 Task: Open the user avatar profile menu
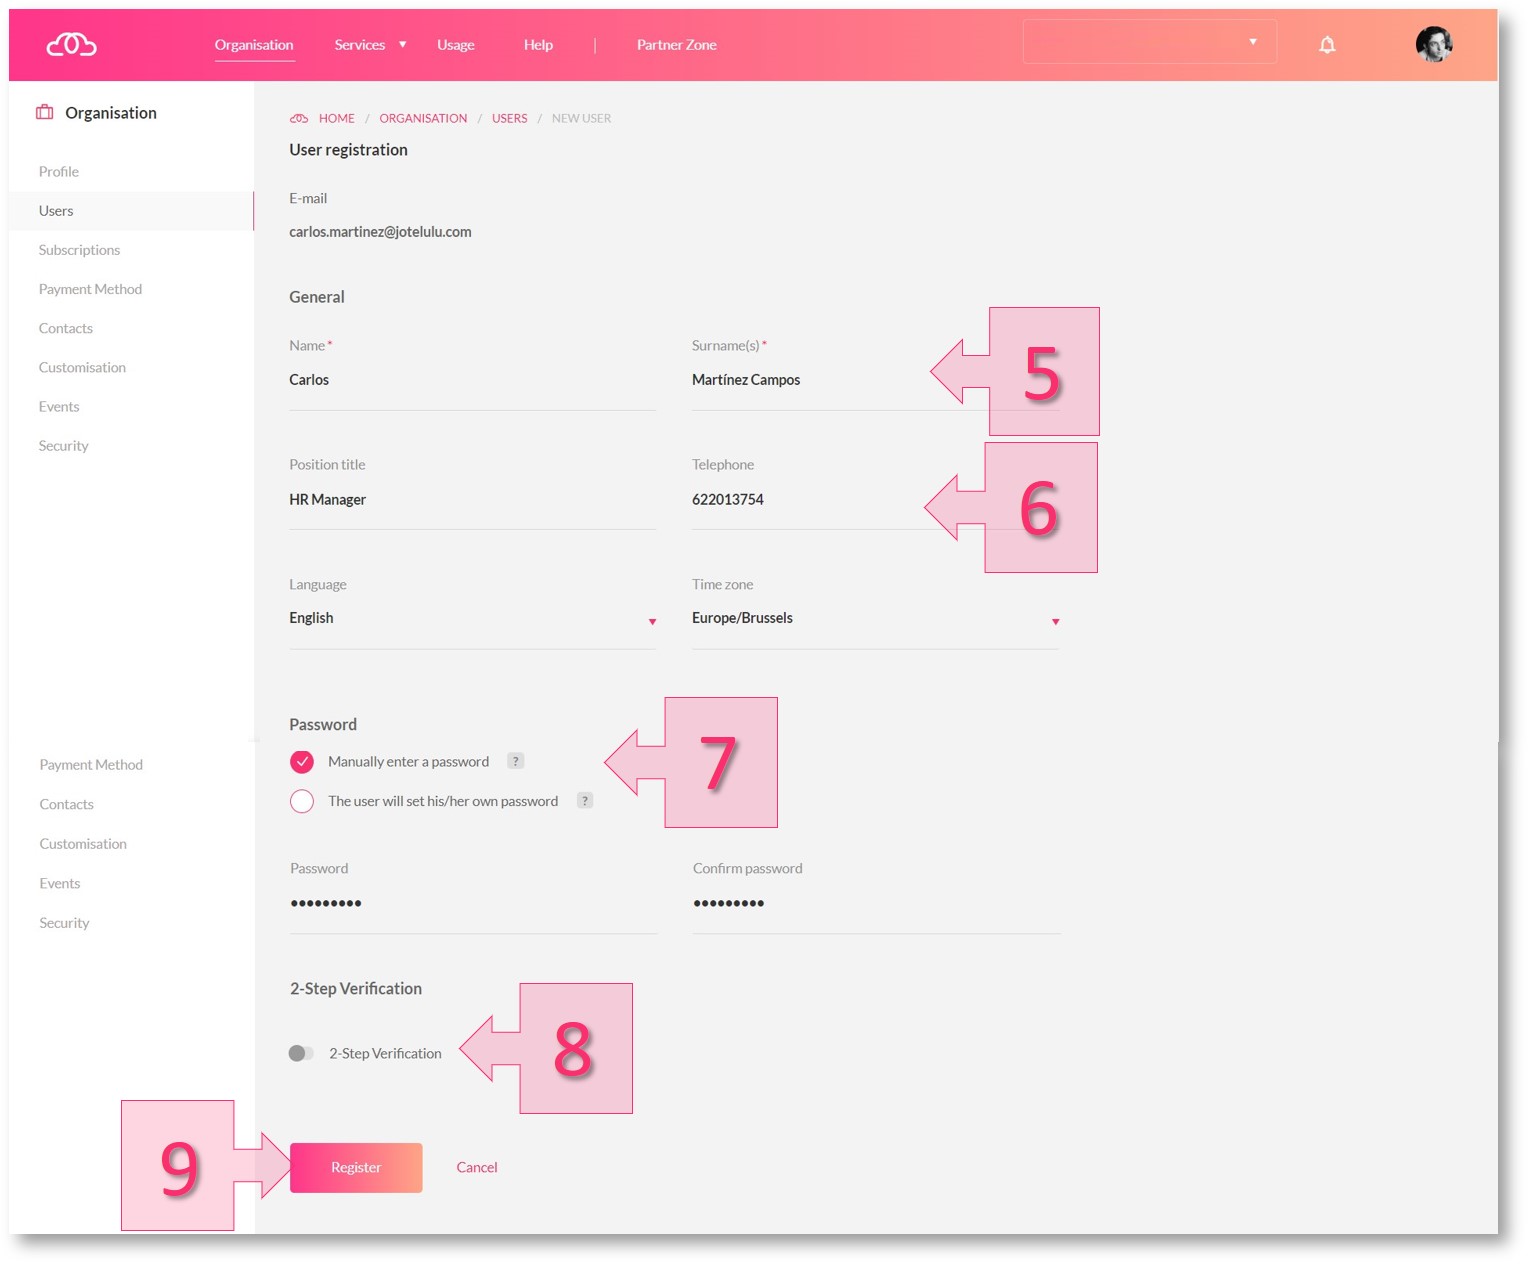[x=1433, y=44]
